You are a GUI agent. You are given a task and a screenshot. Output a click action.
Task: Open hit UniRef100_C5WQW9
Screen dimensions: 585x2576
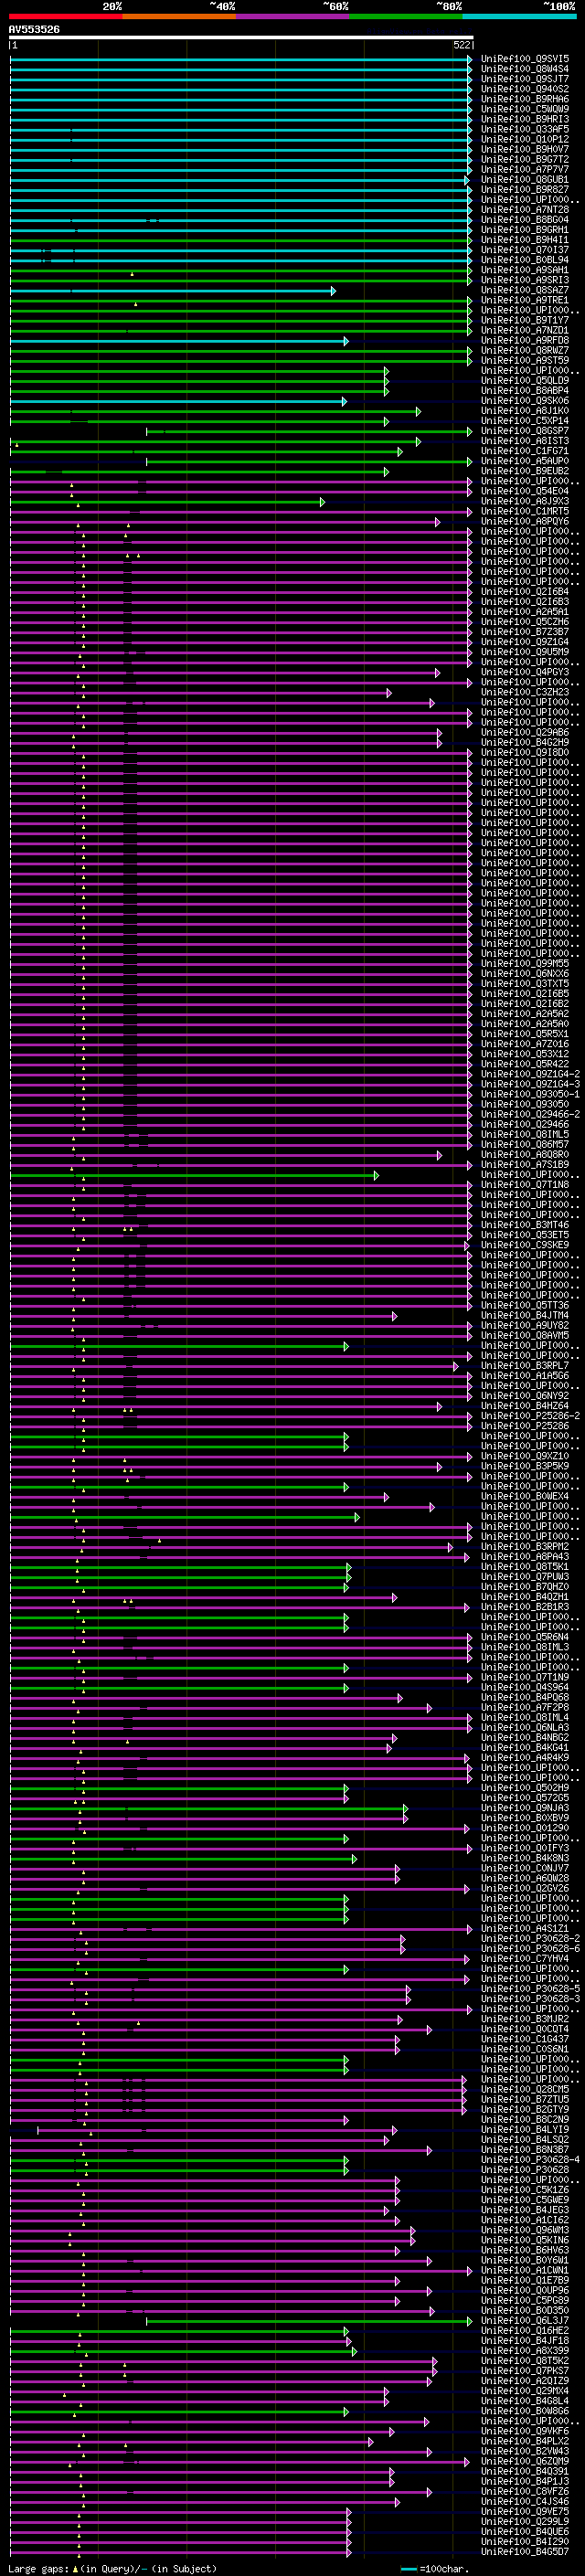click(525, 109)
